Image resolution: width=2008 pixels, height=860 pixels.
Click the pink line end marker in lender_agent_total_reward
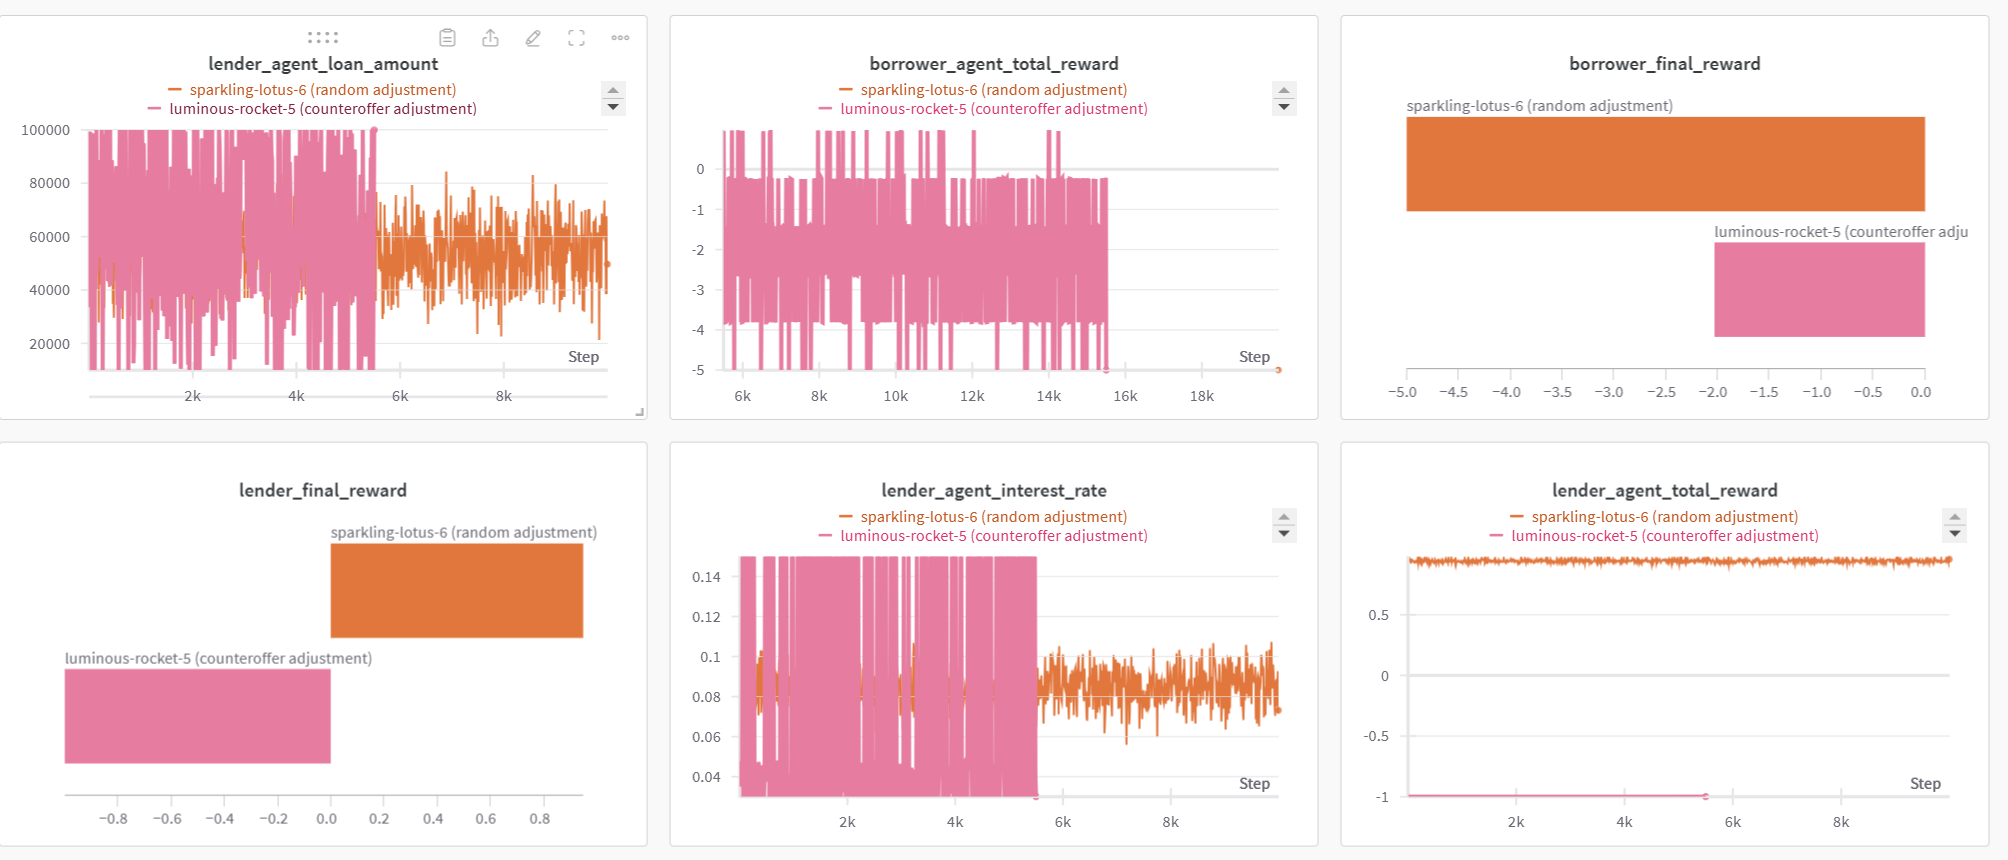click(1706, 796)
